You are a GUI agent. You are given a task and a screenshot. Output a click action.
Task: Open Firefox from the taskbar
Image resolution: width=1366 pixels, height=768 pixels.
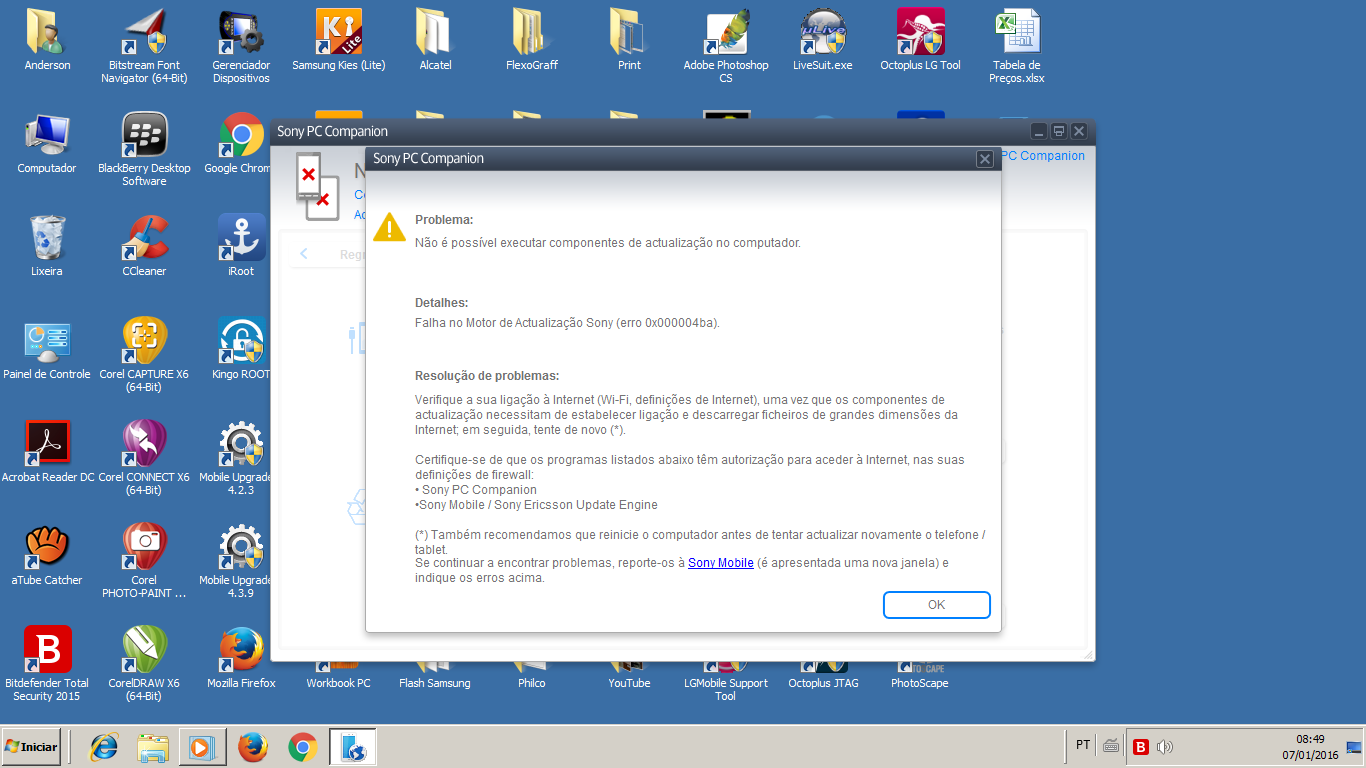[253, 747]
